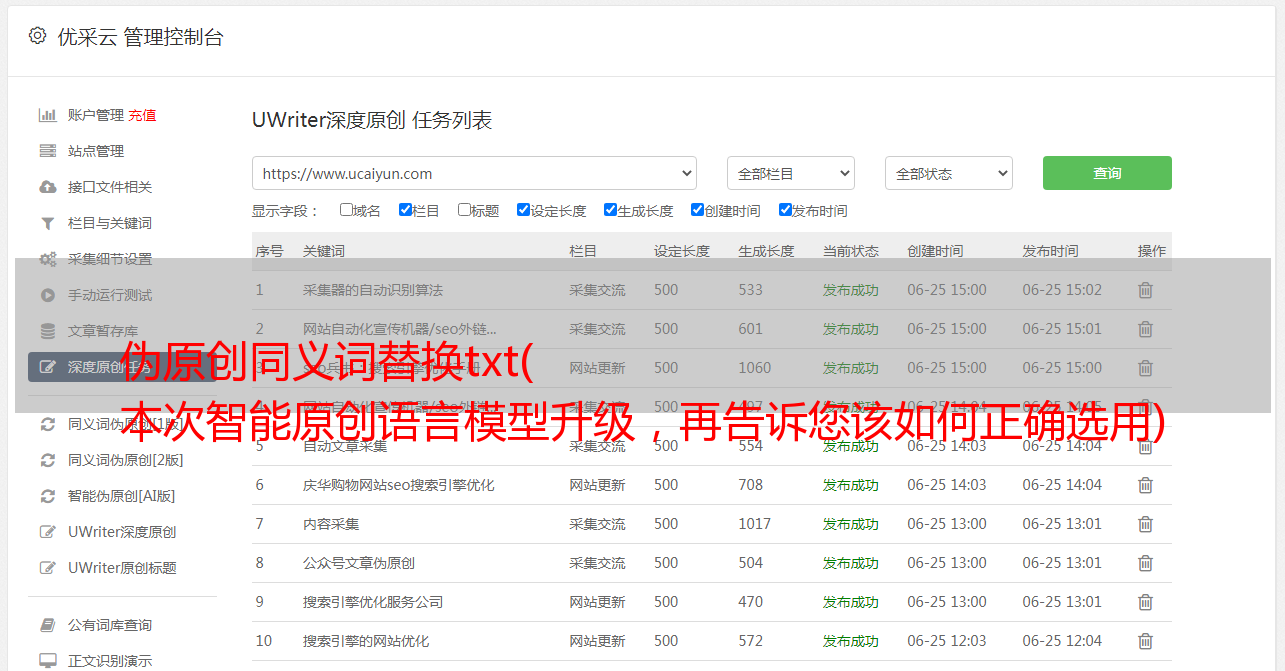Viewport: 1285px width, 671px height.
Task: Click the server icon next to 站点管理
Action: click(47, 151)
